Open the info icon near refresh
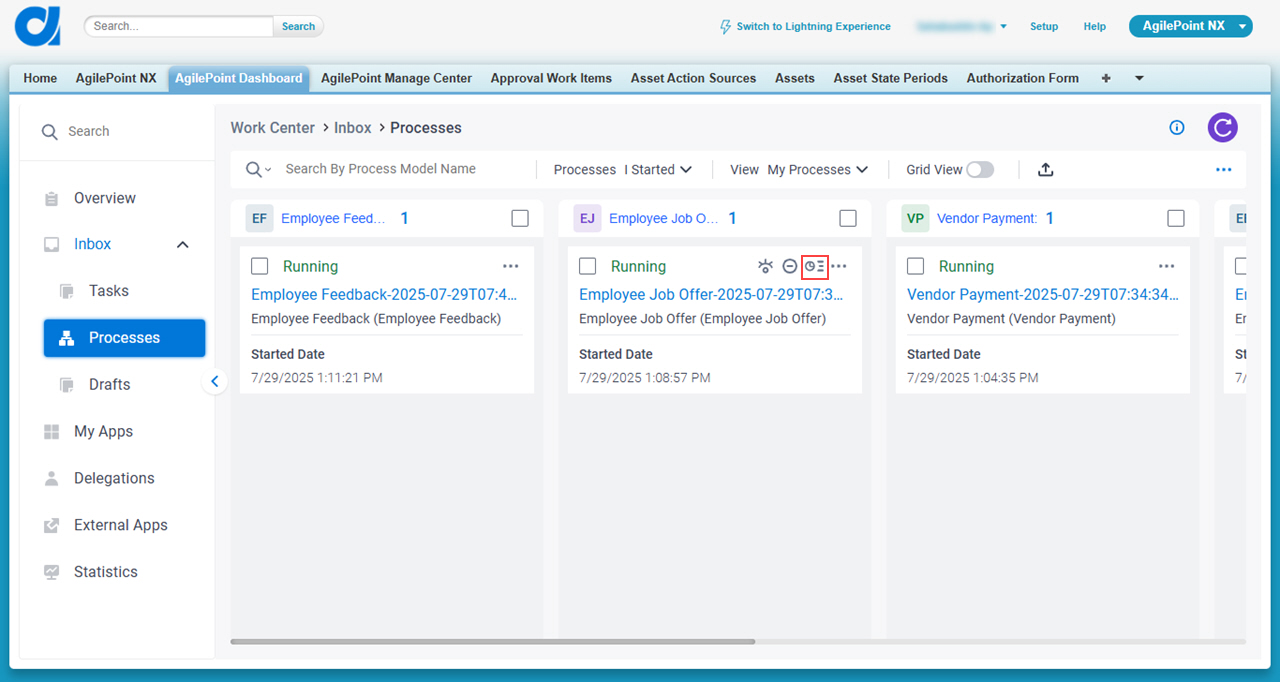 (1177, 127)
